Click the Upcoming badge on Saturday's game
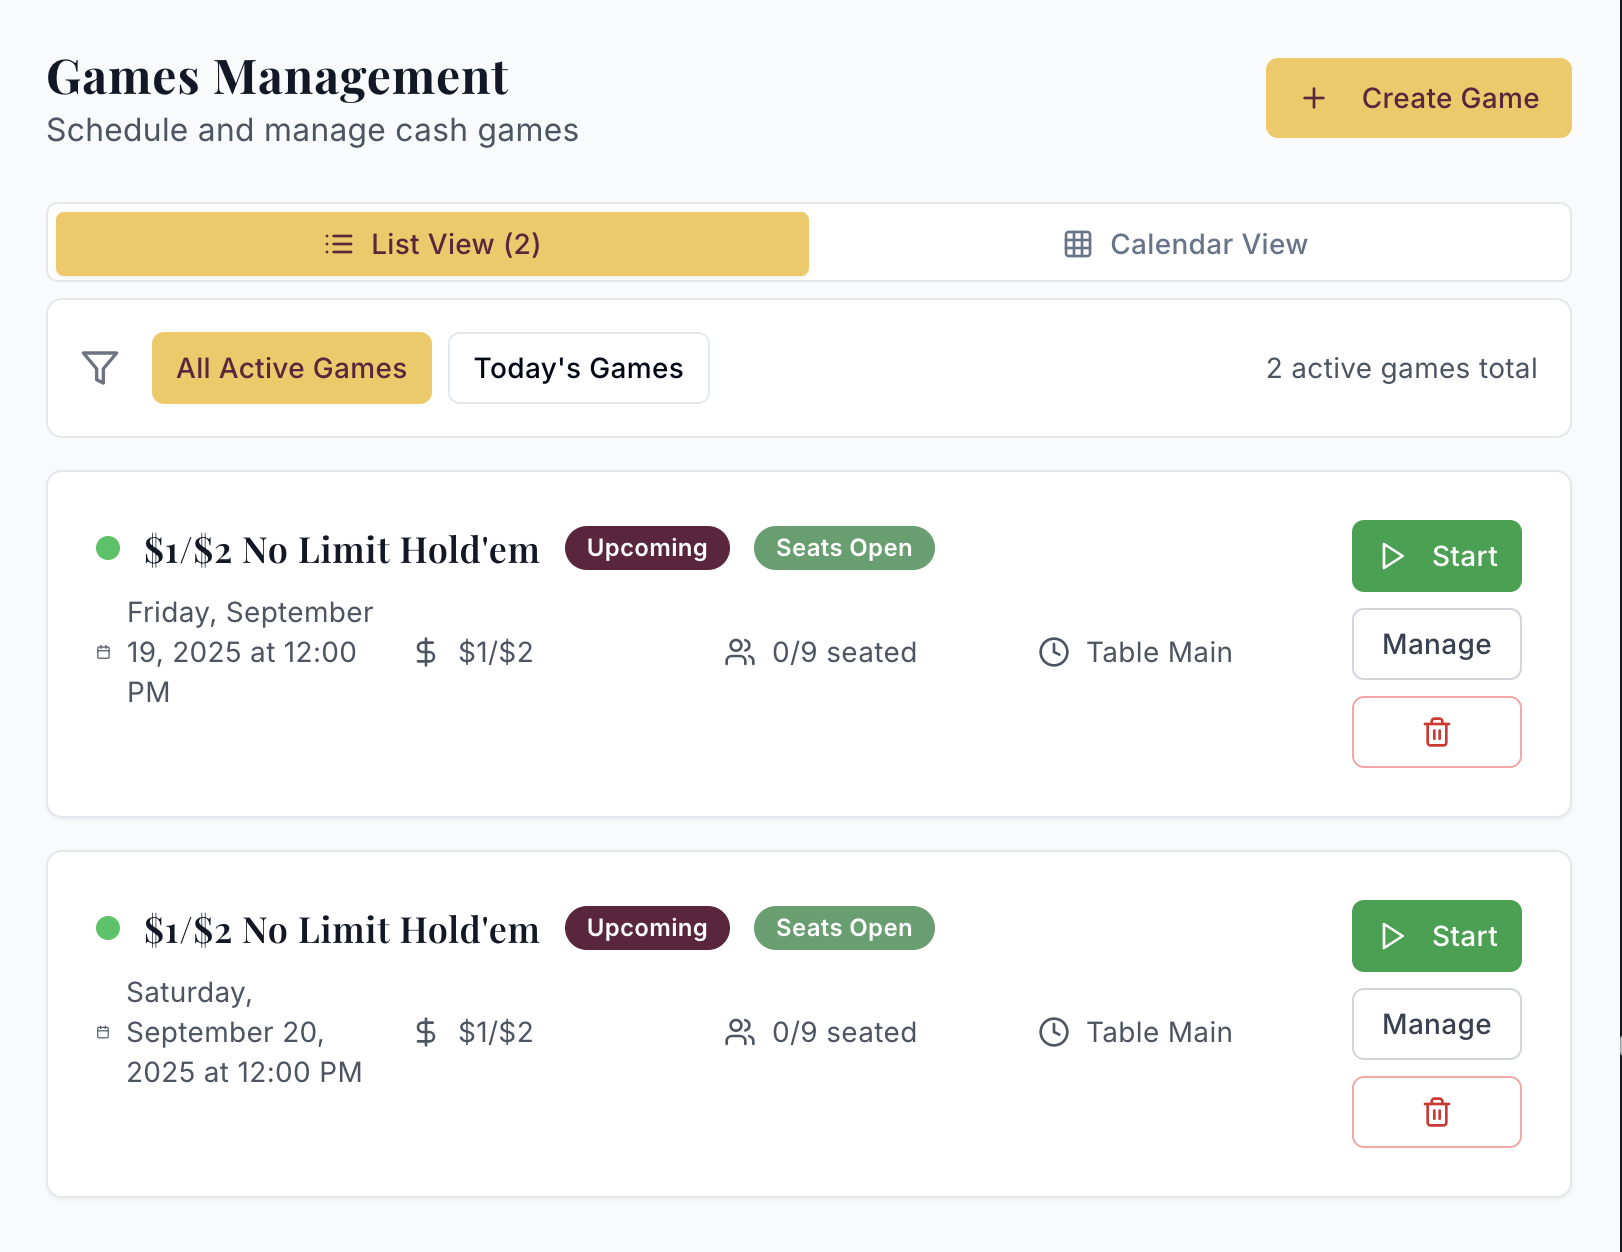Screen dimensions: 1622x1252 click(x=647, y=928)
